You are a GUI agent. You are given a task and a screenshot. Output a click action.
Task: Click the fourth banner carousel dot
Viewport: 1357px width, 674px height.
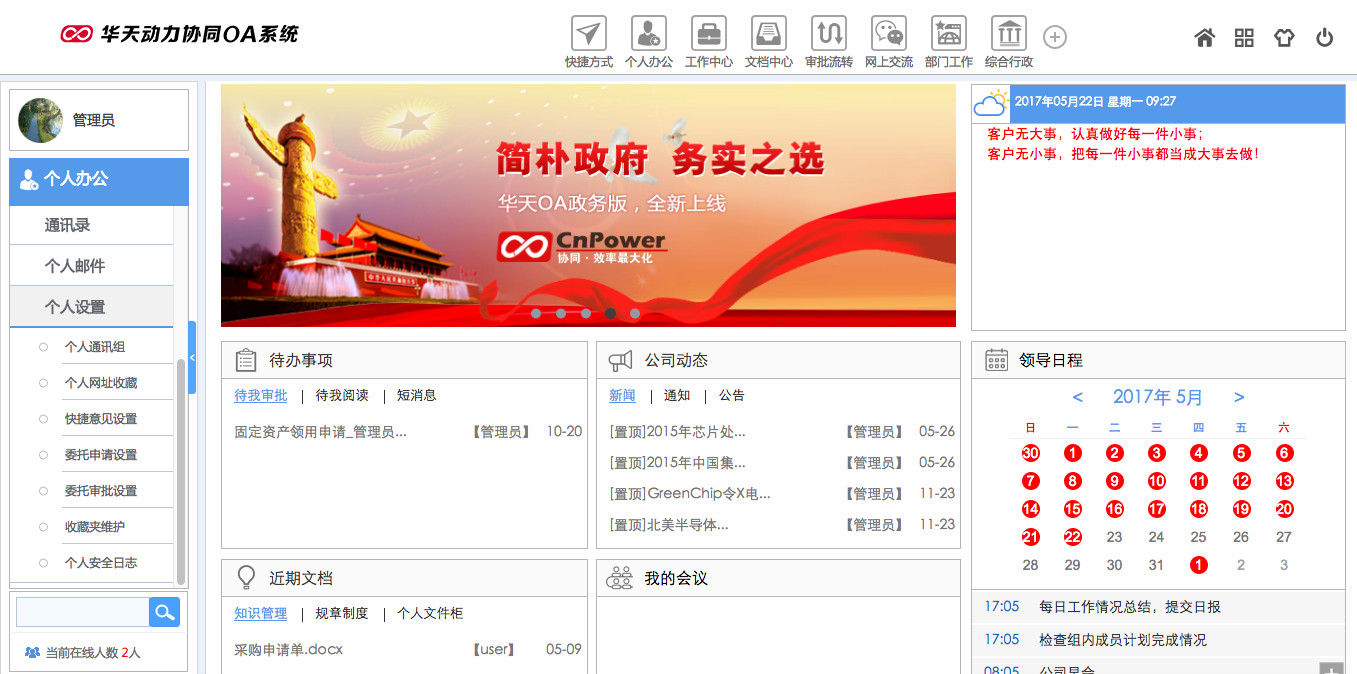click(610, 313)
